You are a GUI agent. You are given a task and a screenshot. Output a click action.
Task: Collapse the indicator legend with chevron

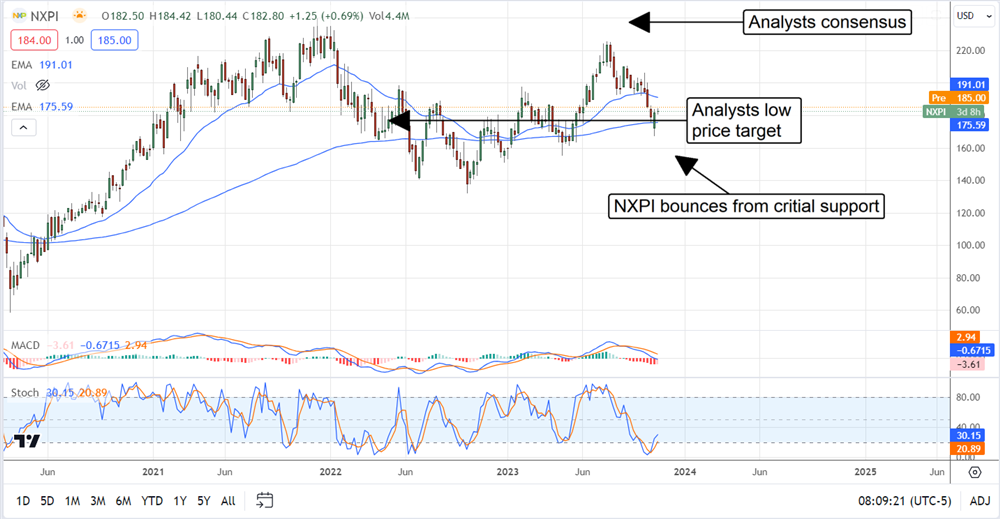[x=21, y=127]
